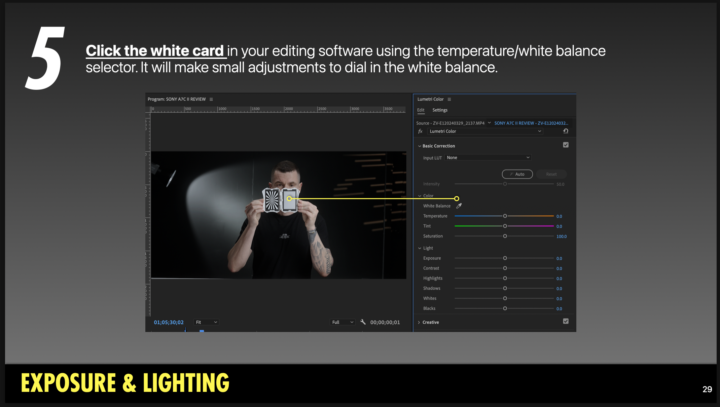Select the Program: SONY A7C II REVIEW tab

click(x=177, y=99)
